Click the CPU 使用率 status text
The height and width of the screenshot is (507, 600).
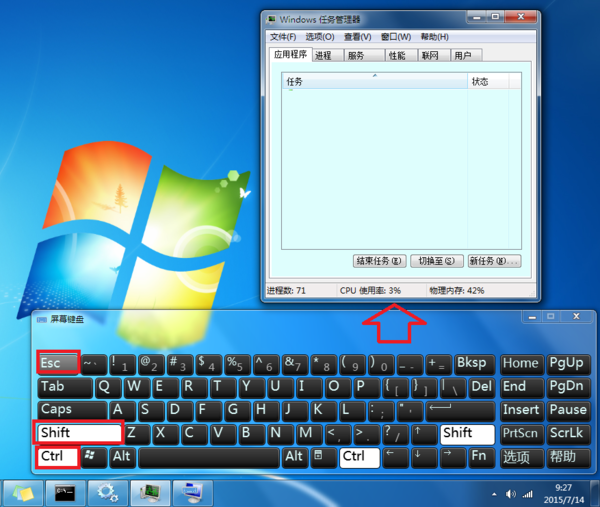pos(370,291)
